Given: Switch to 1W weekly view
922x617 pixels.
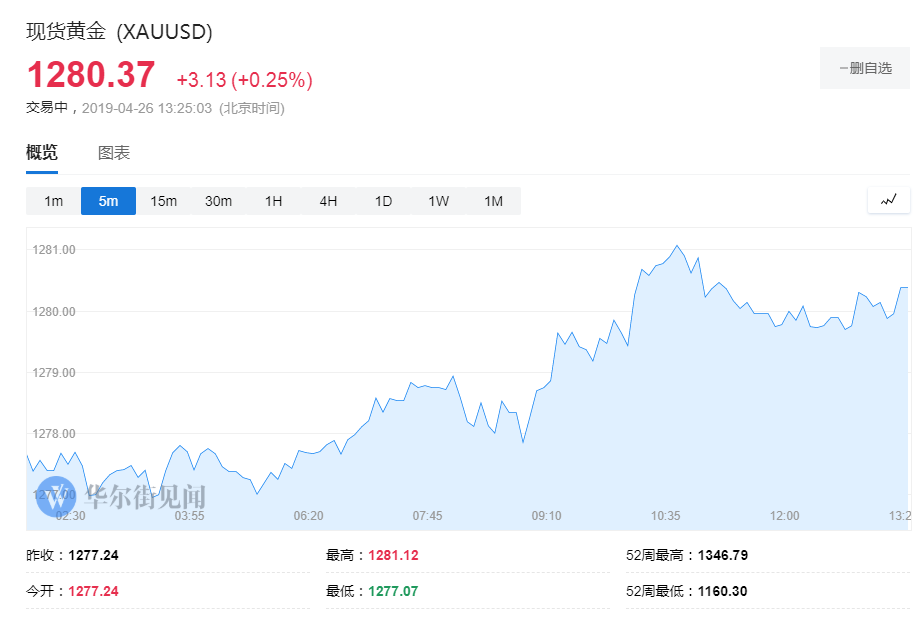Looking at the screenshot, I should point(438,201).
